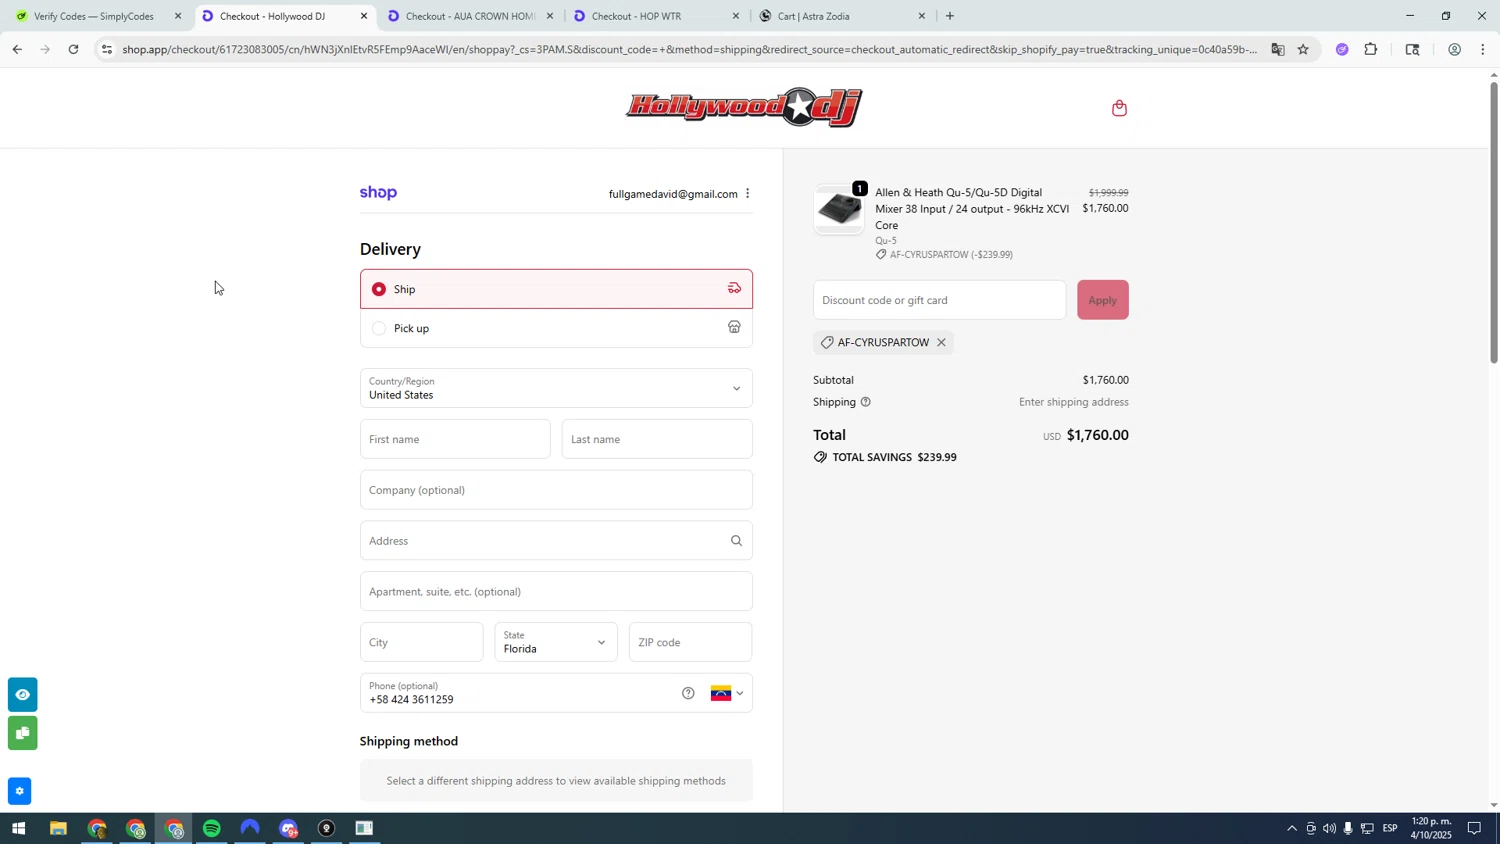This screenshot has width=1500, height=844.
Task: Open Chrome profile icon
Action: click(x=1454, y=49)
